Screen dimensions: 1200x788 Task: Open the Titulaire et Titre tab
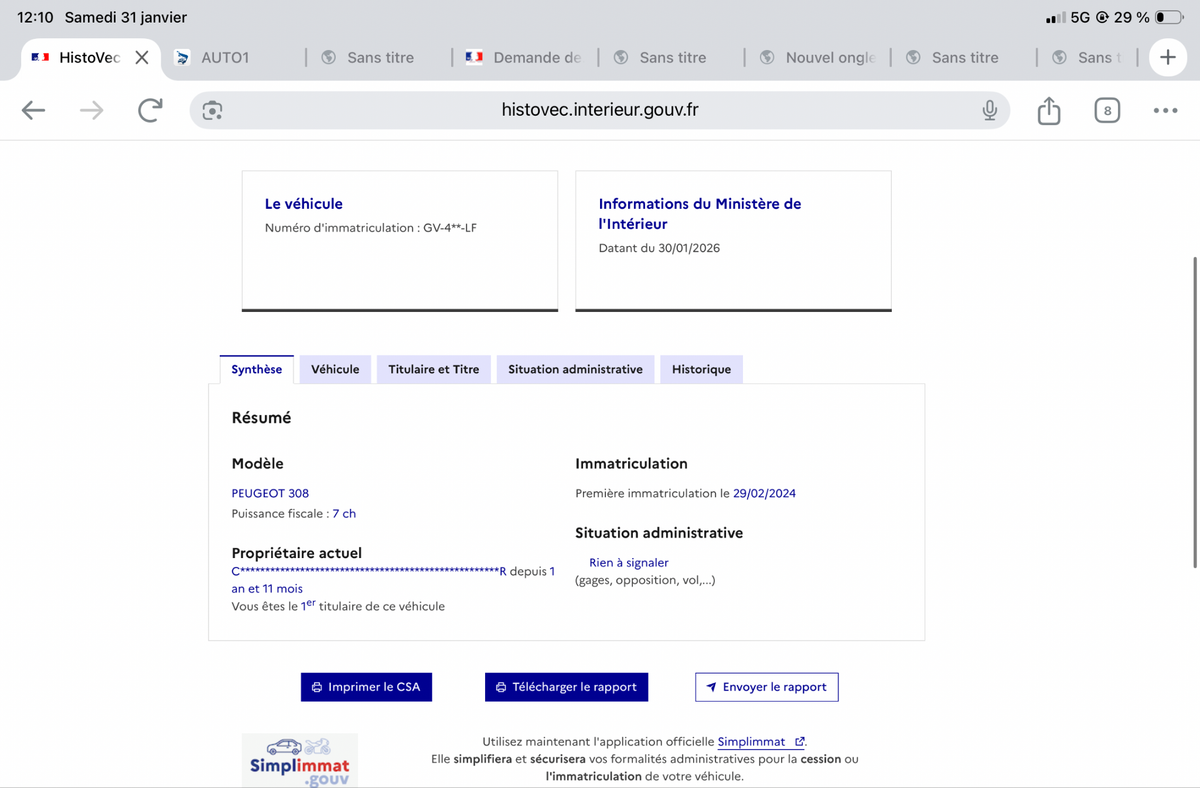coord(433,369)
